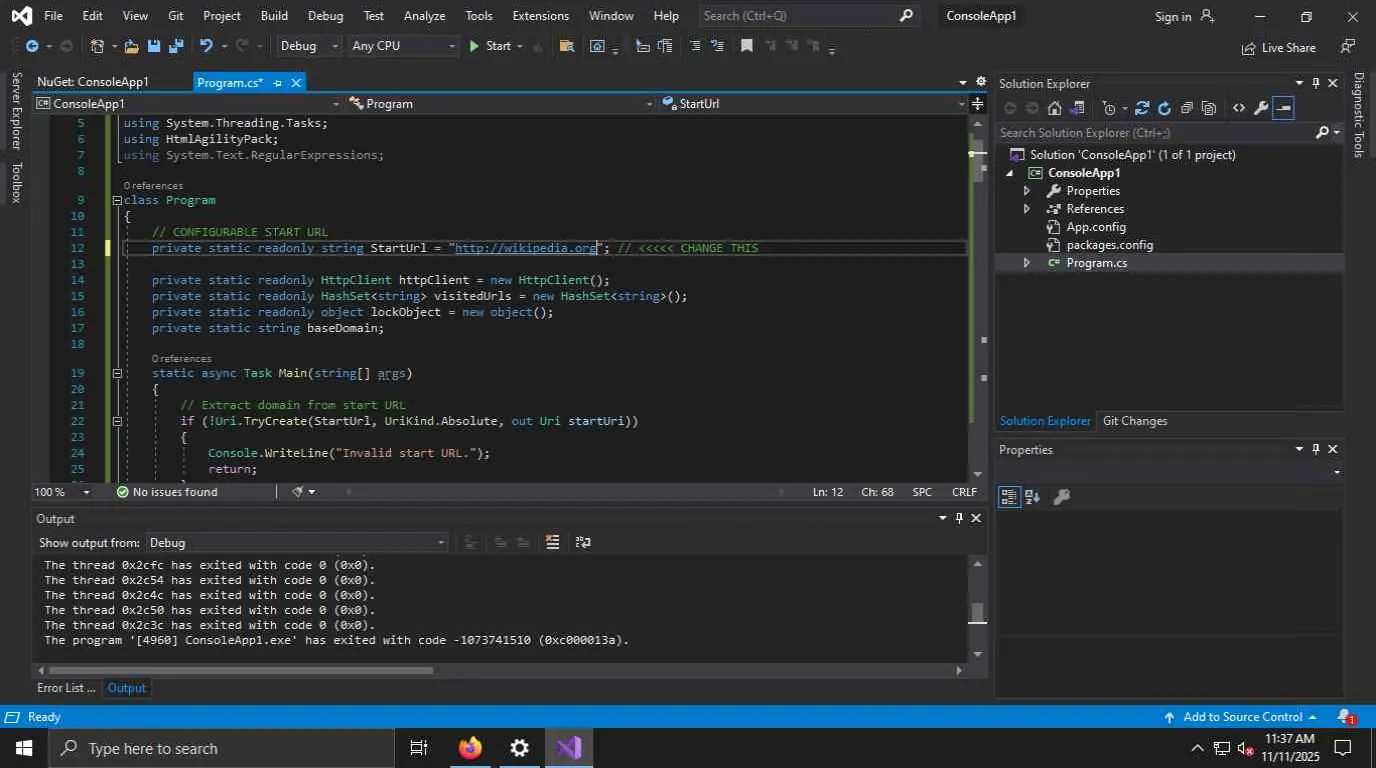This screenshot has height=768, width=1376.
Task: Open Properties wrench icon in Solution Explorer toolbar
Action: tap(1261, 108)
